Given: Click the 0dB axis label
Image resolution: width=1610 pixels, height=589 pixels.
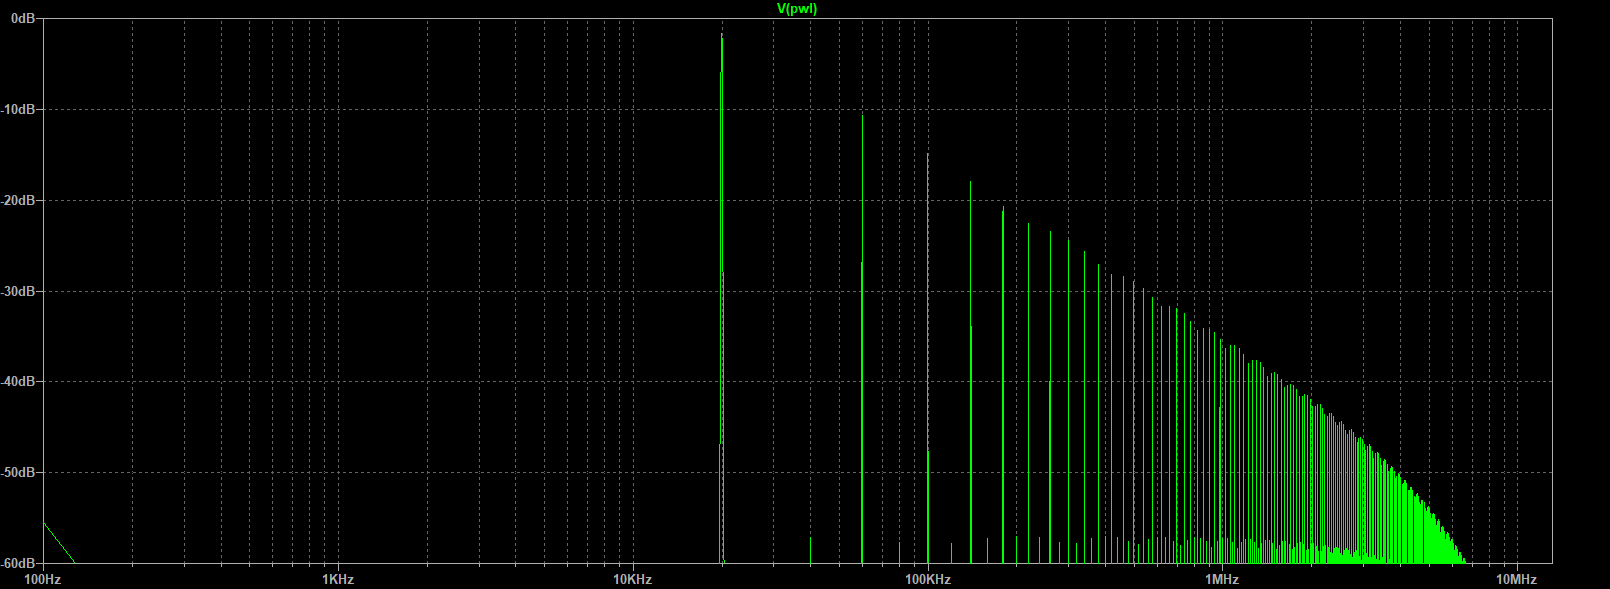Looking at the screenshot, I should pos(21,19).
